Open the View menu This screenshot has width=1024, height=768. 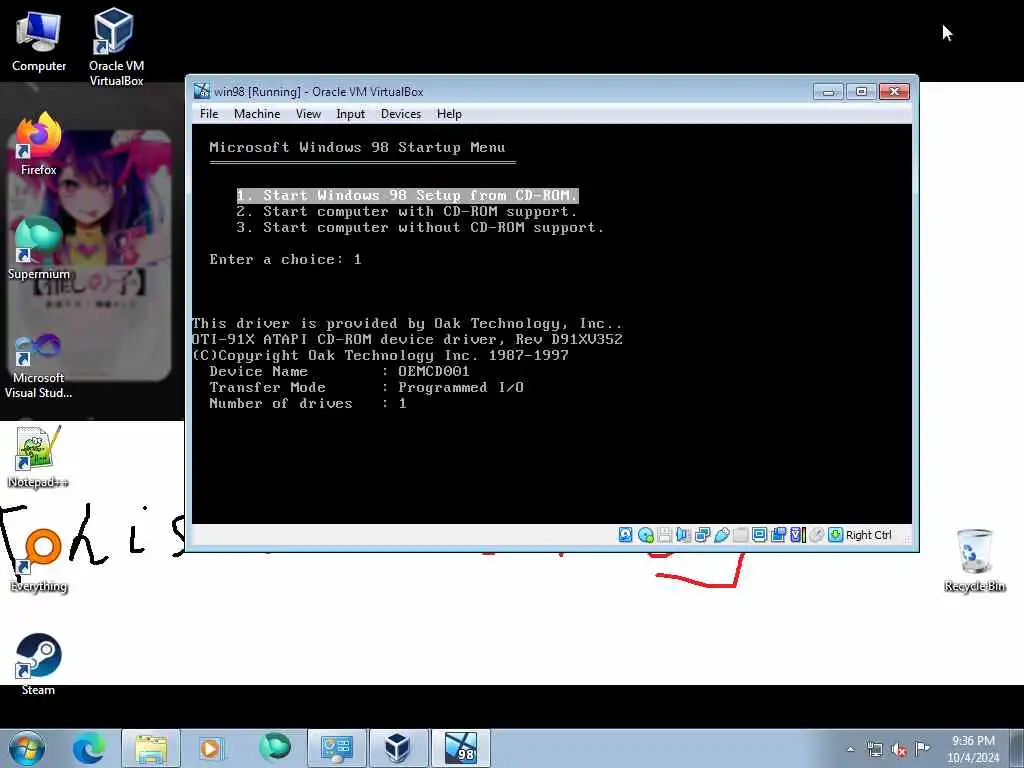(308, 114)
